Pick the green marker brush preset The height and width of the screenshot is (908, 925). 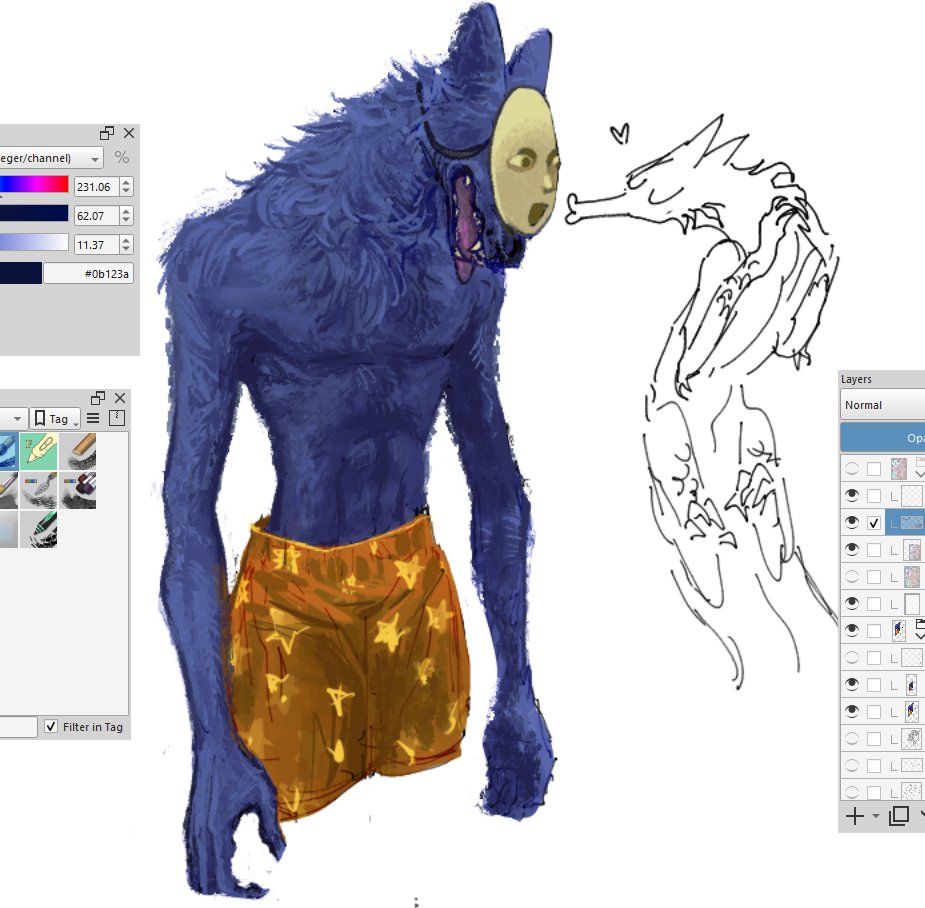38,529
